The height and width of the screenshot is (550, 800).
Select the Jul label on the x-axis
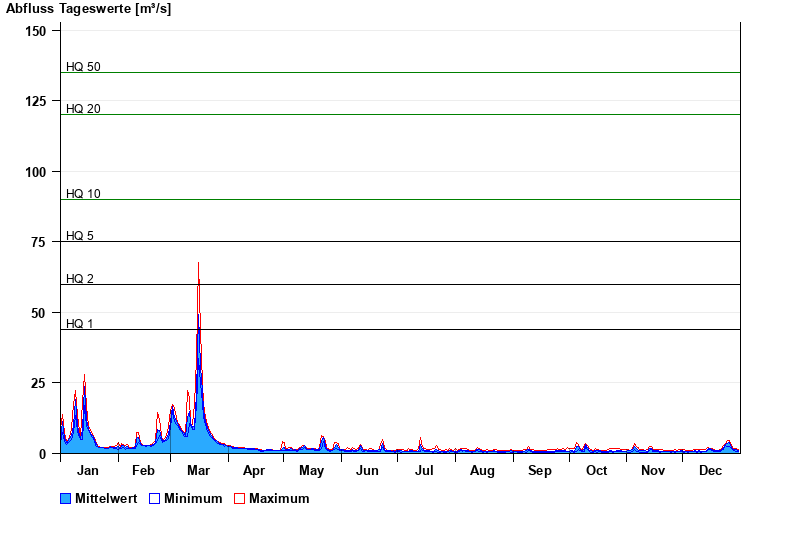click(x=425, y=471)
